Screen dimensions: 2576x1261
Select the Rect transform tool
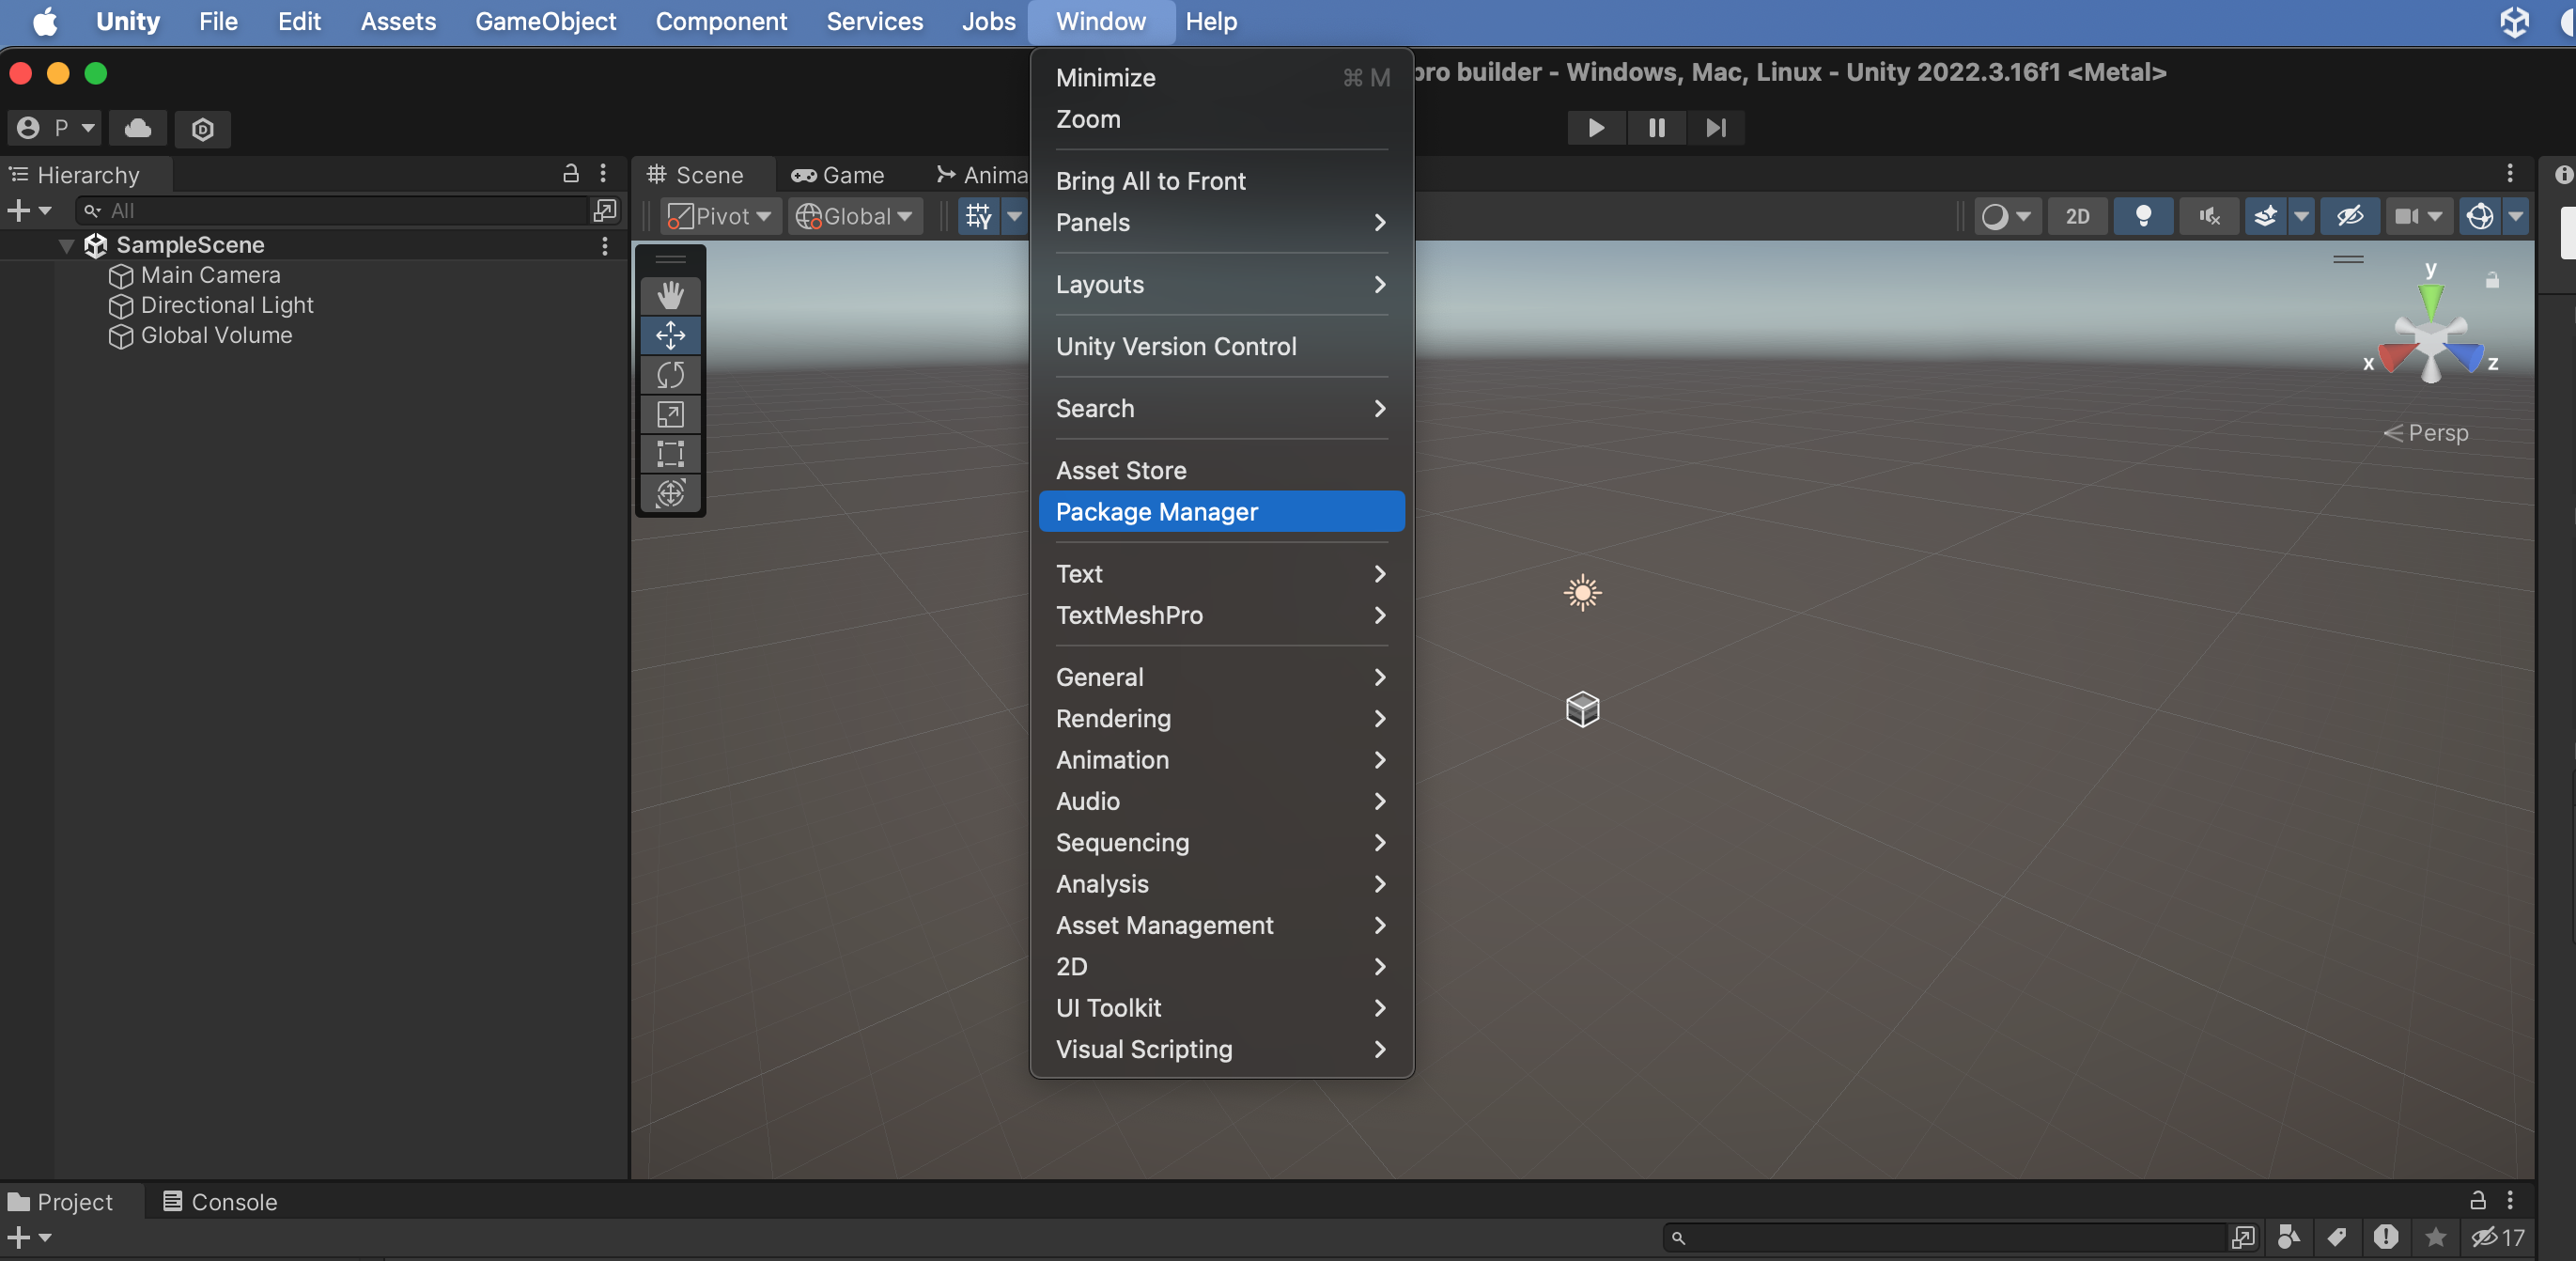(x=670, y=453)
